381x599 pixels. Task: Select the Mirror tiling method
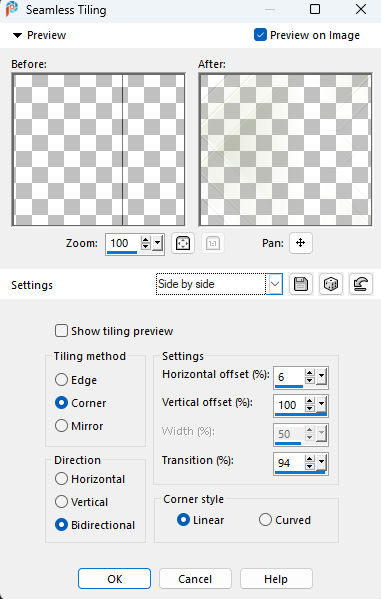61,426
